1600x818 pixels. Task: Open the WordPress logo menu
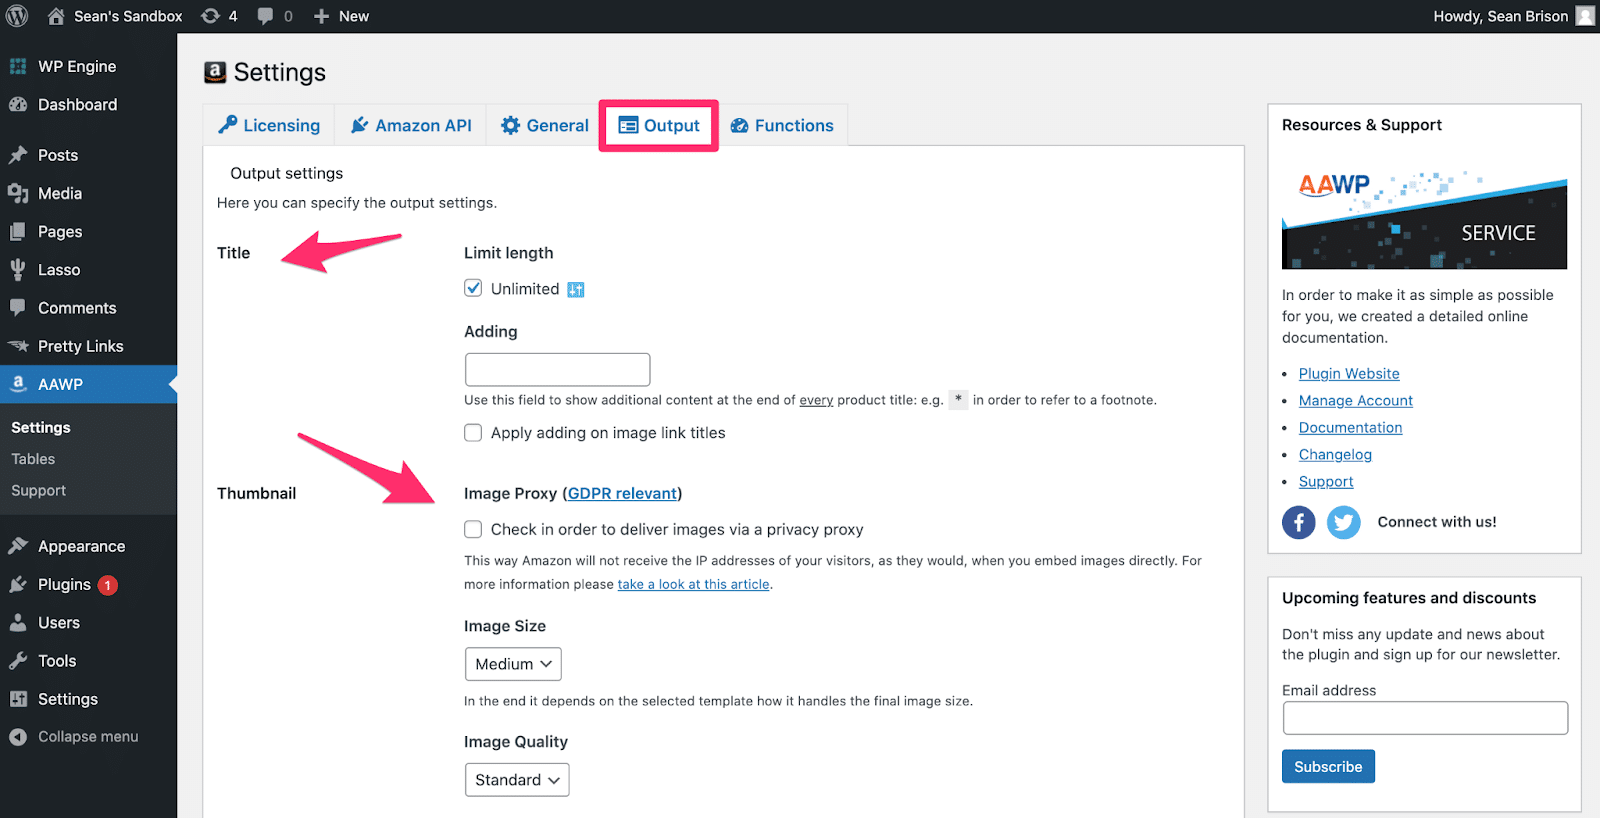pos(17,16)
